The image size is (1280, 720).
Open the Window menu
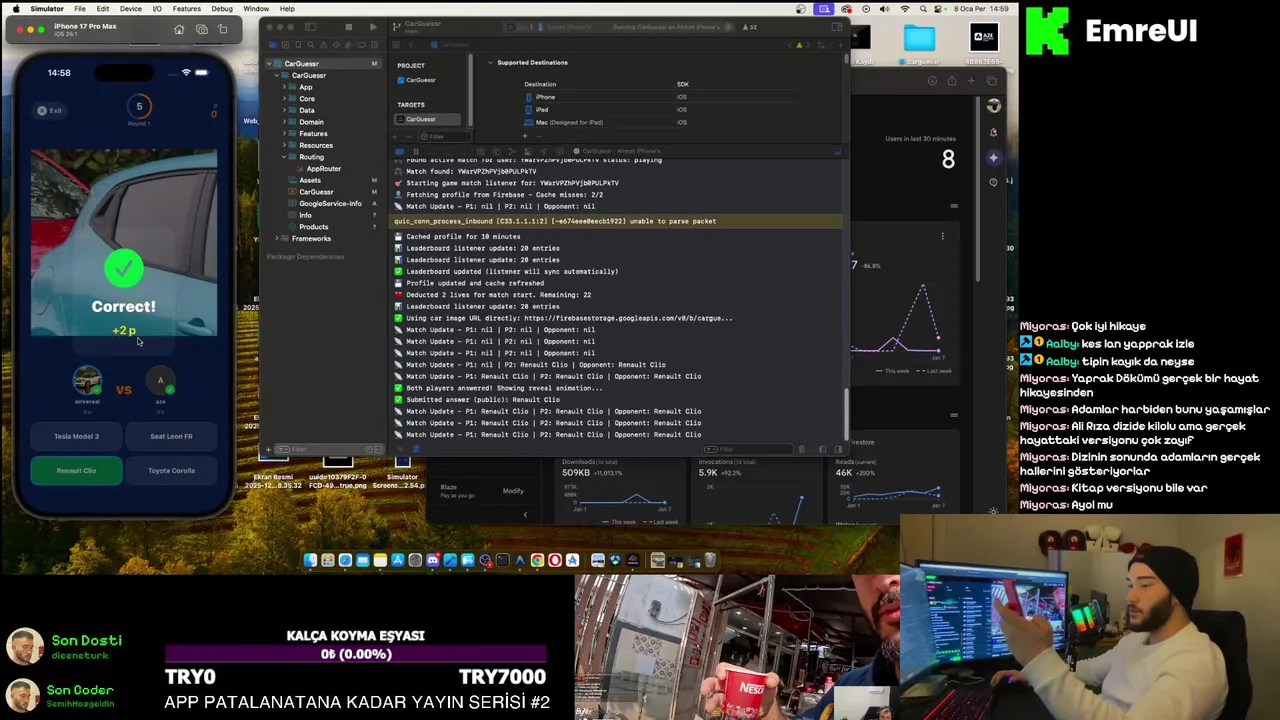[256, 8]
